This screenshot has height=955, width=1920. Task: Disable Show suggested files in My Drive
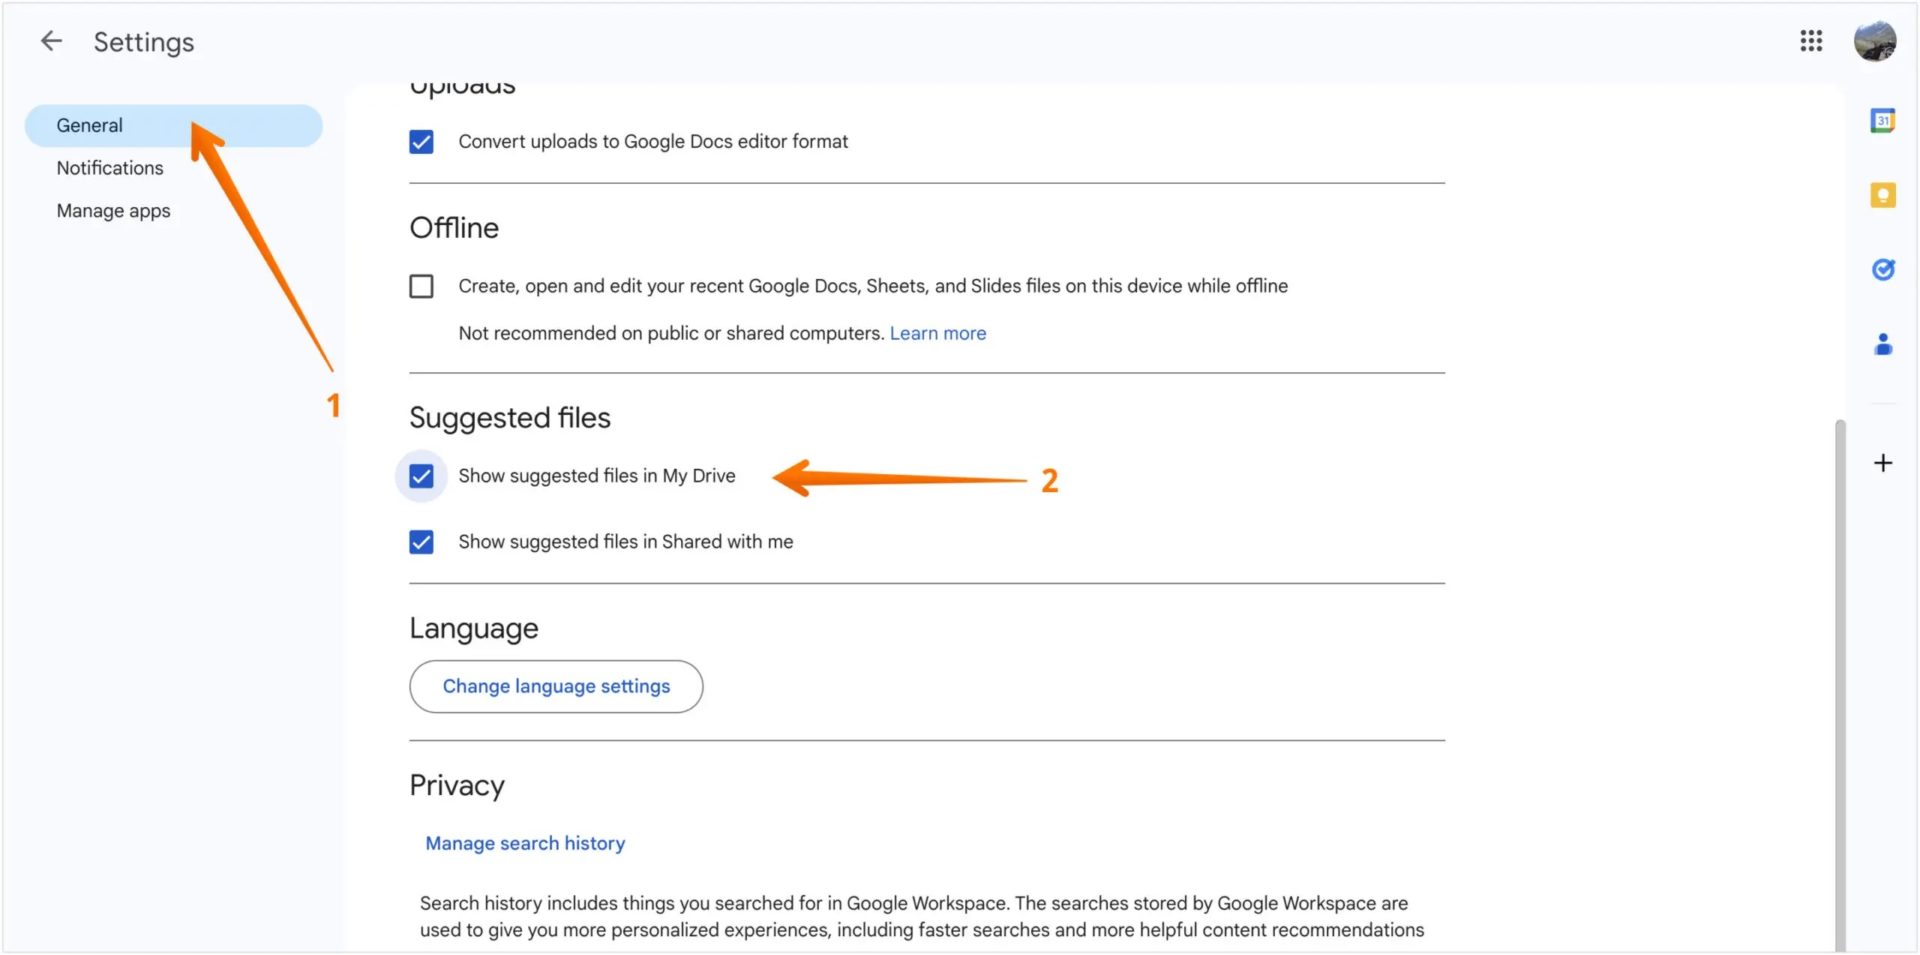point(421,476)
